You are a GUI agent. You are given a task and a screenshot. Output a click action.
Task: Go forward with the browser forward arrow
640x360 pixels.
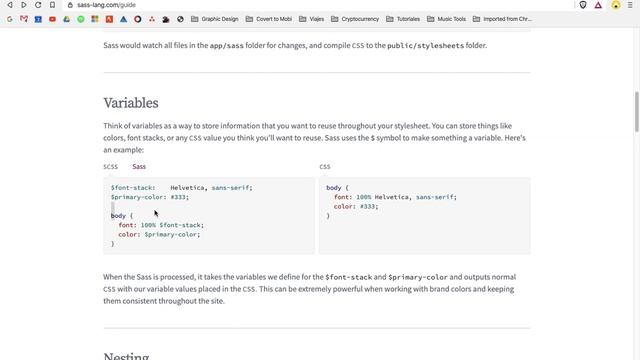pos(24,5)
